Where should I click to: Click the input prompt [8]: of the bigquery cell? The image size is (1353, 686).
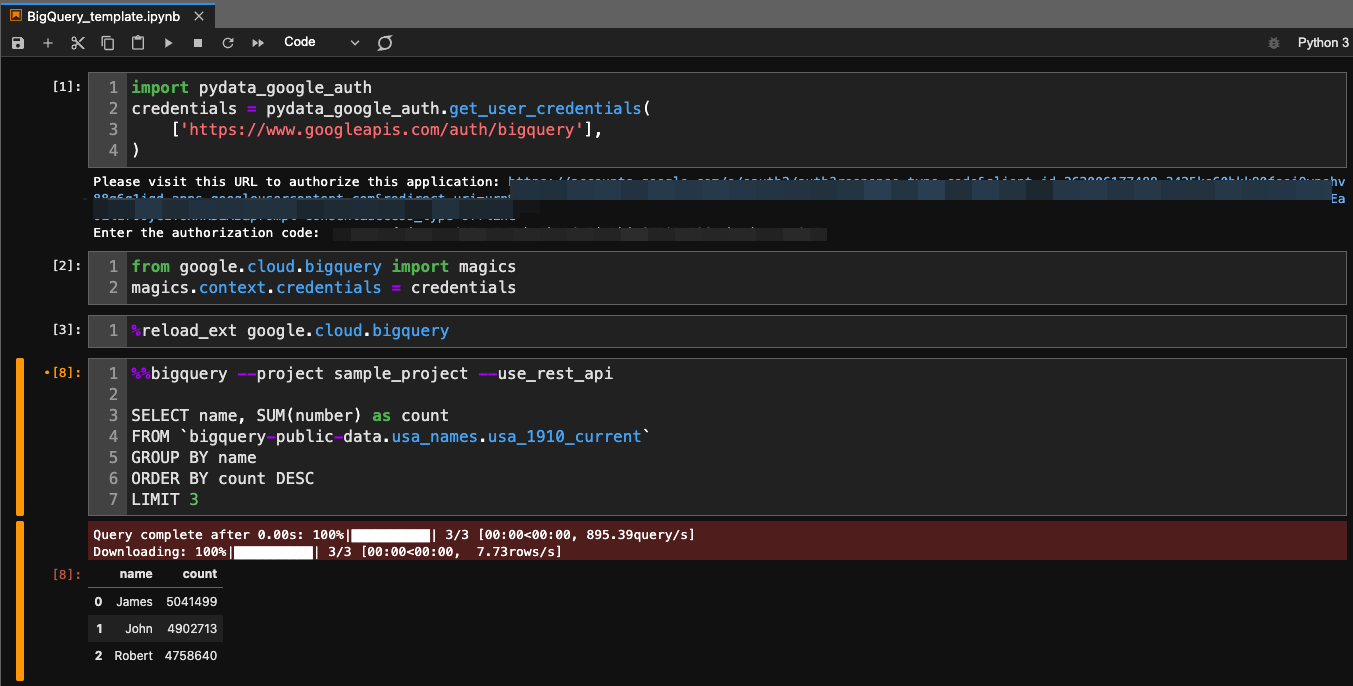(x=67, y=373)
